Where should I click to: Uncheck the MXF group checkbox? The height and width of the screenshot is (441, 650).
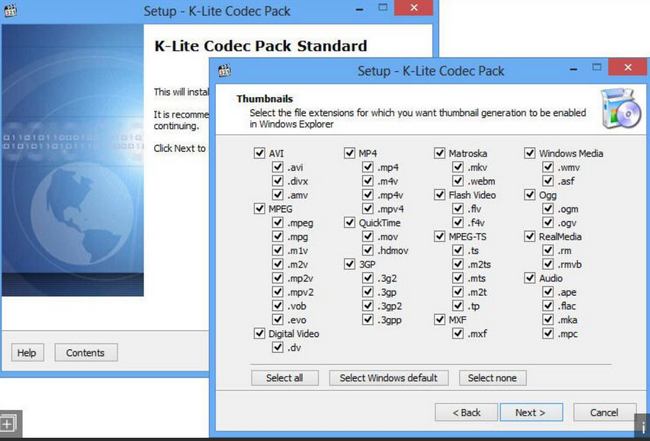[x=439, y=320]
